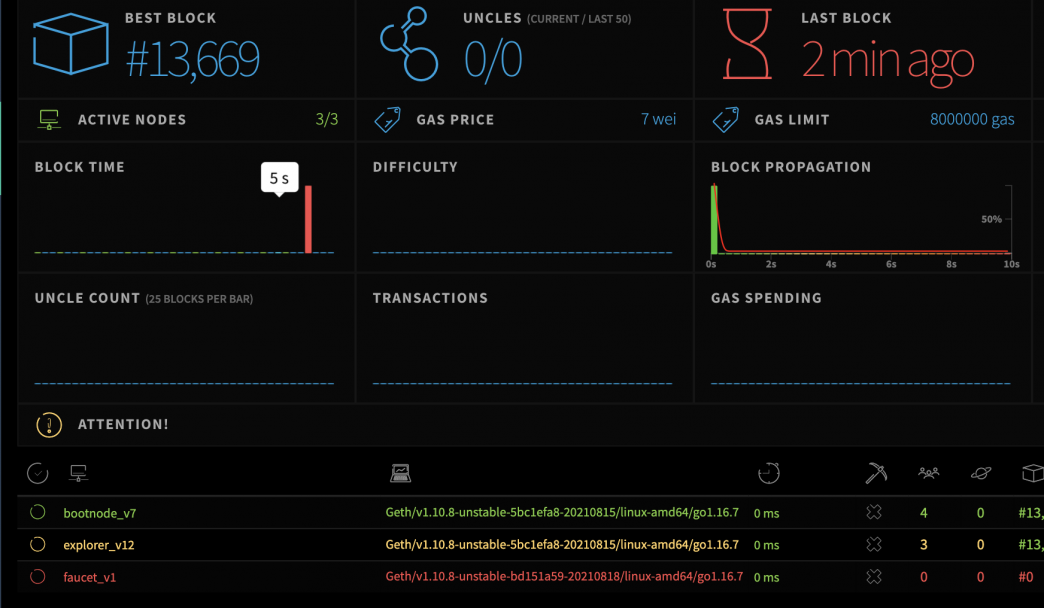Sort by mining pickaxe column icon
The height and width of the screenshot is (608, 1044).
click(x=875, y=473)
